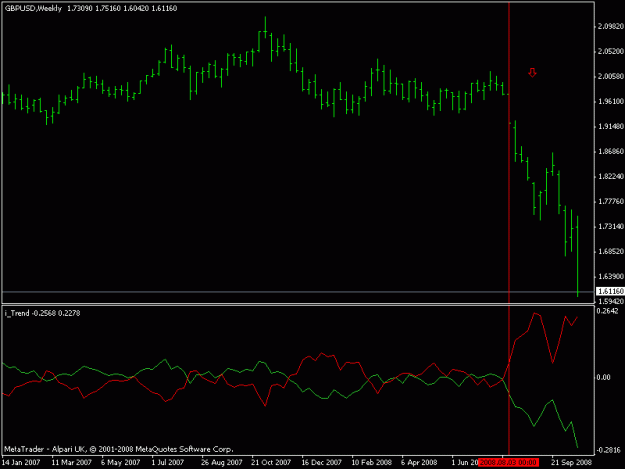Viewport: 625px width, 469px height.
Task: Click price scale value 1.96100
Action: point(611,102)
